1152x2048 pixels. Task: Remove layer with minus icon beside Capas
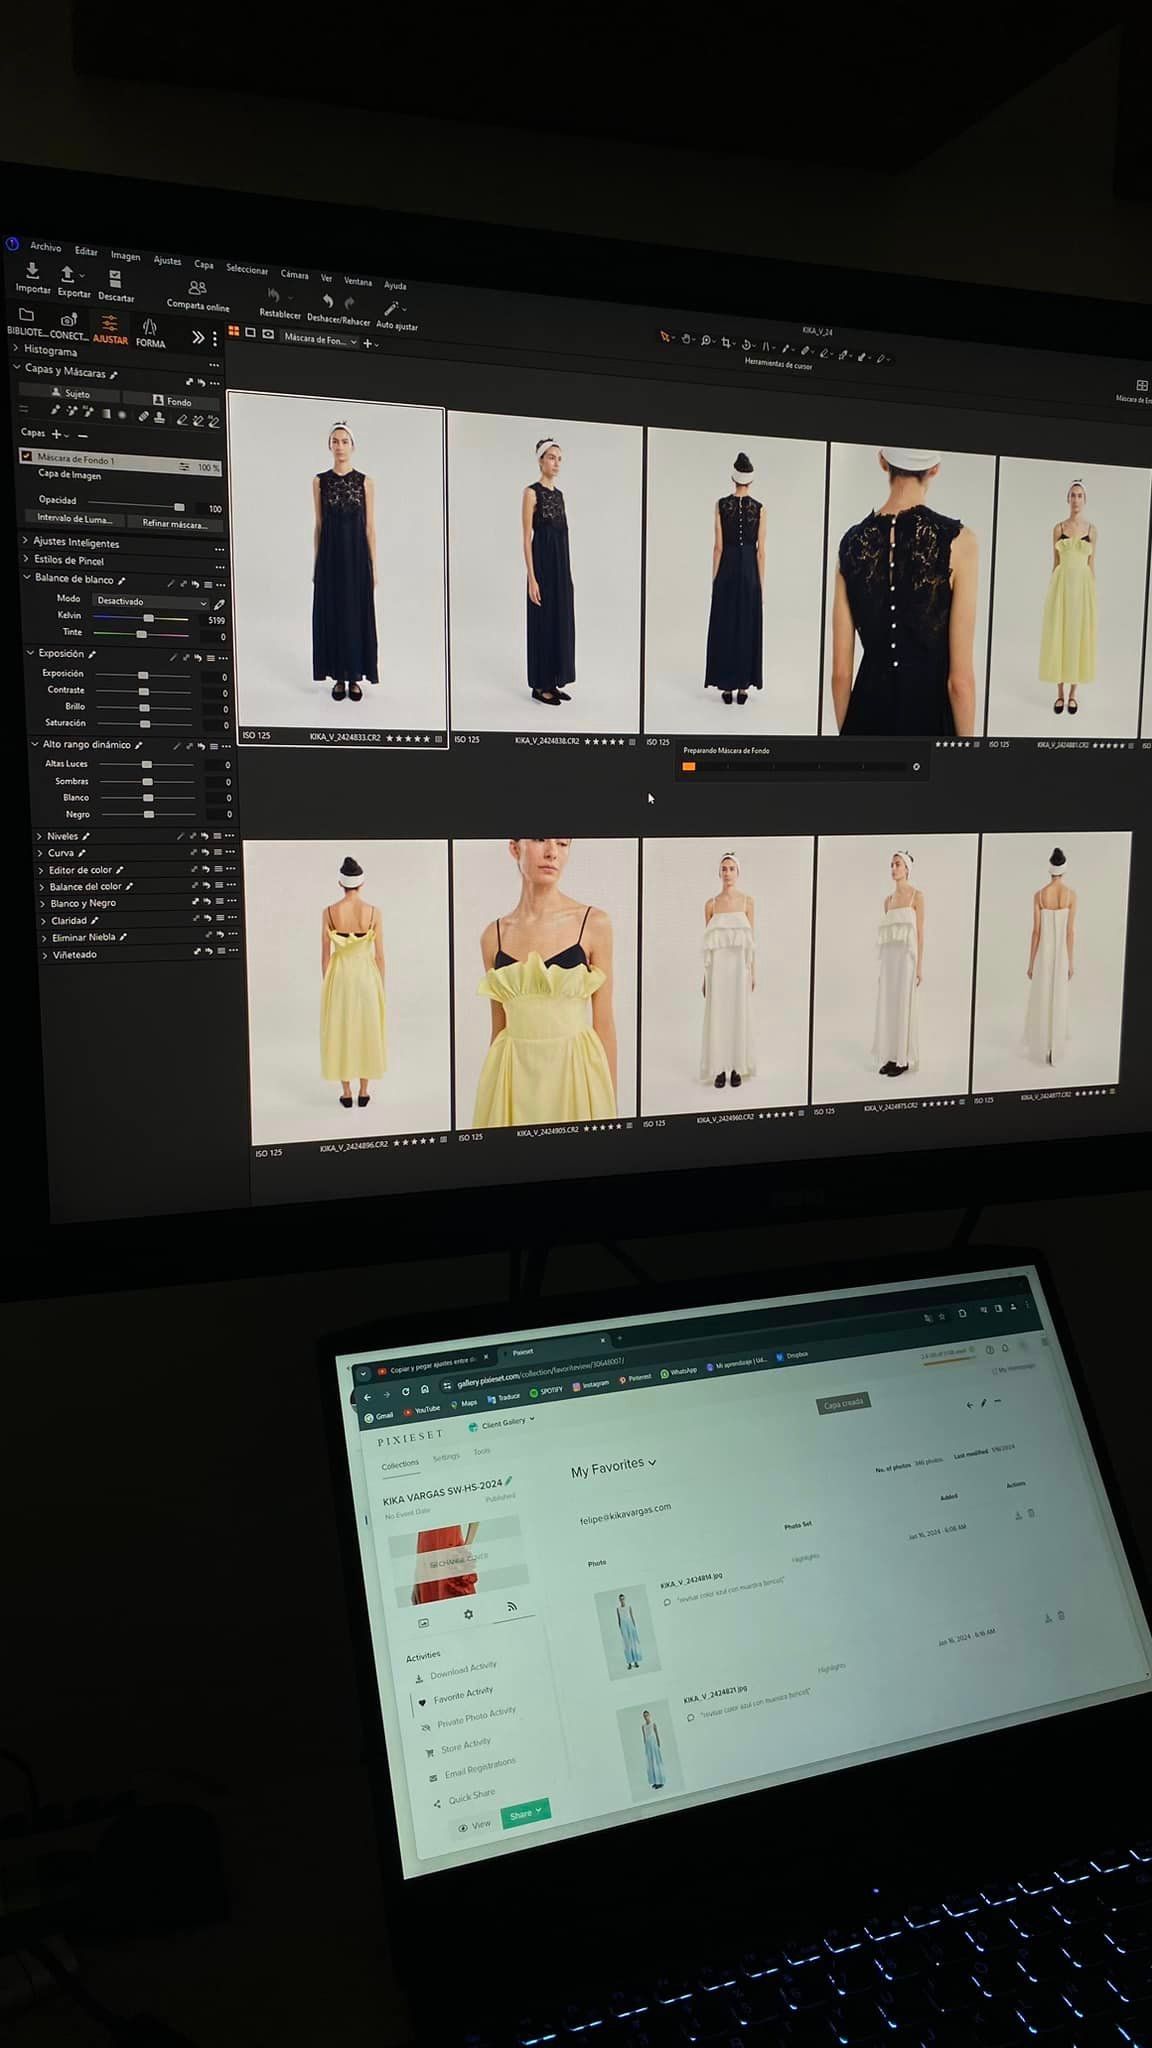(83, 435)
